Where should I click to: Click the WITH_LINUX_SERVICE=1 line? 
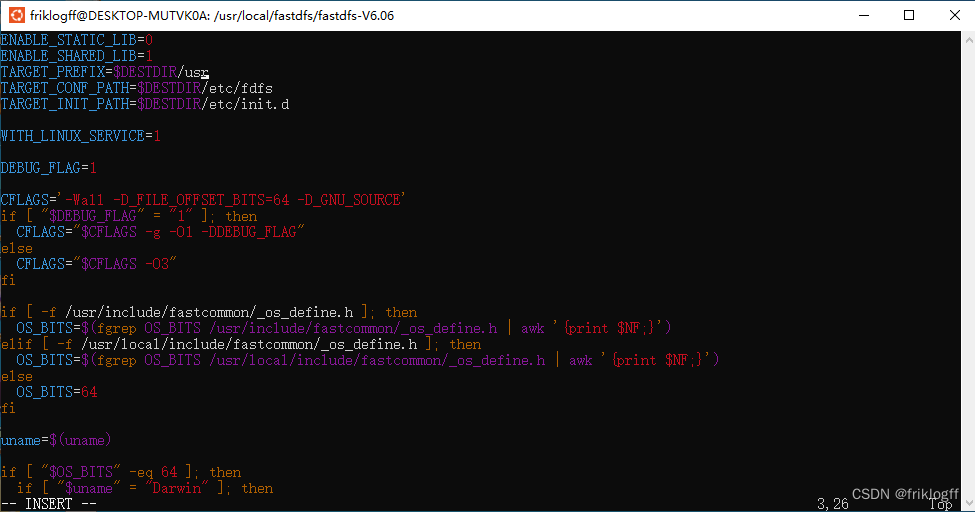pos(81,136)
